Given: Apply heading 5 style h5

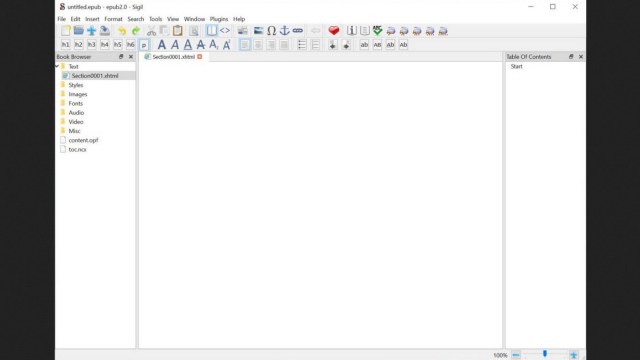Looking at the screenshot, I should (118, 45).
